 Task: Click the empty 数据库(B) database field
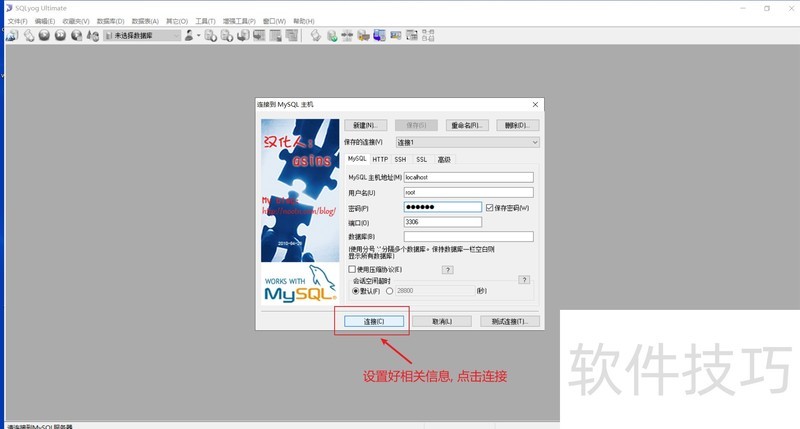tap(468, 236)
